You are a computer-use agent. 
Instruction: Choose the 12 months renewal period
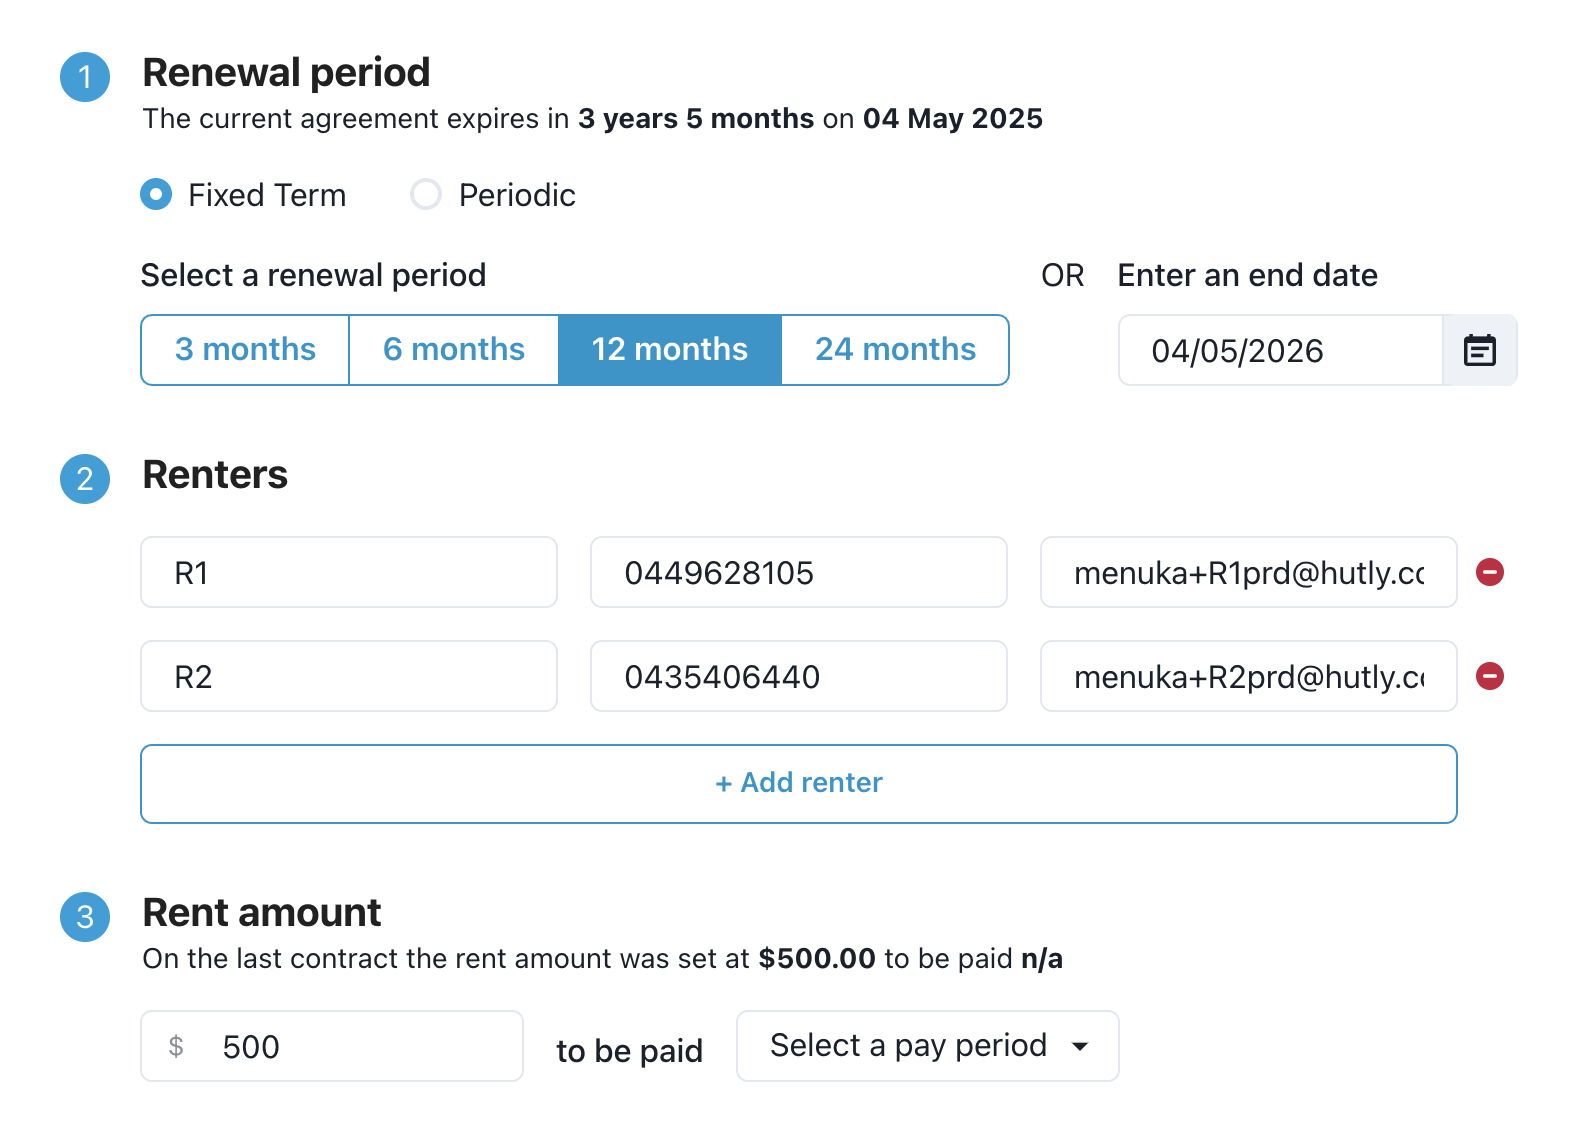669,350
